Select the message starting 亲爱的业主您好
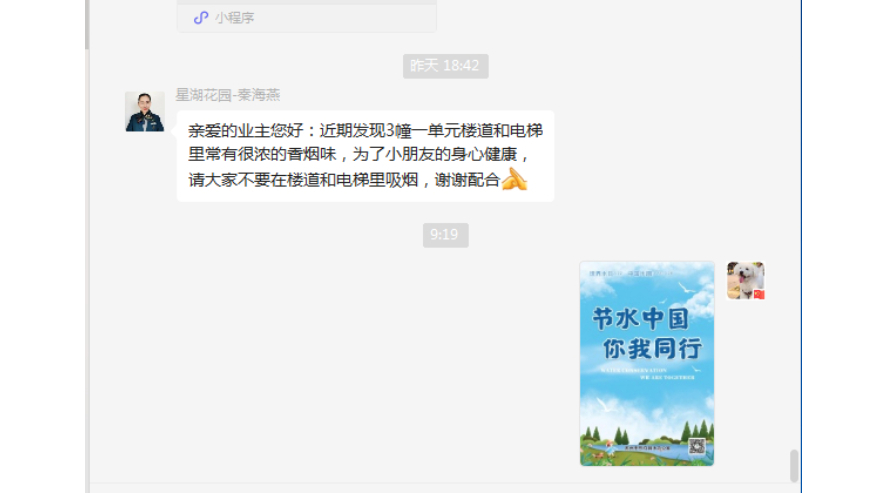This screenshot has height=493, width=880. [x=365, y=156]
